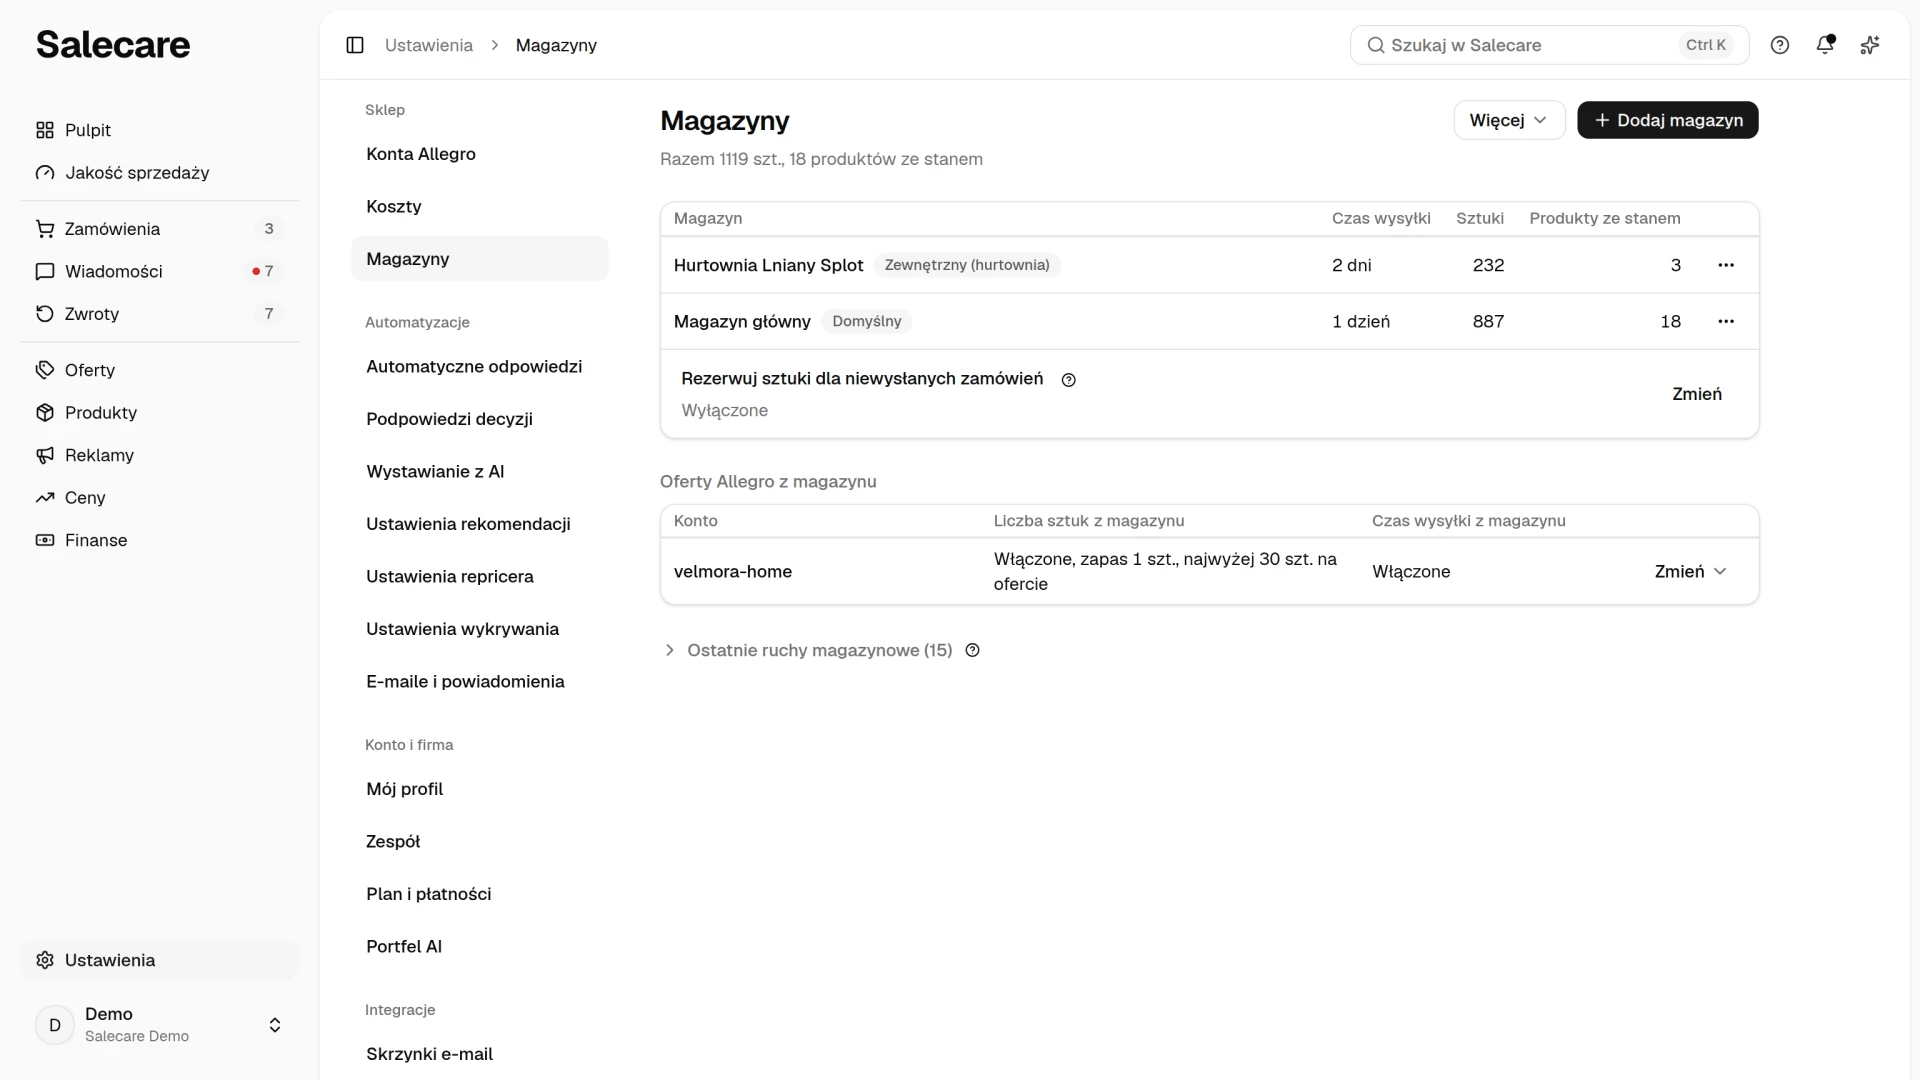
Task: Click the Salecare logo
Action: (x=113, y=45)
